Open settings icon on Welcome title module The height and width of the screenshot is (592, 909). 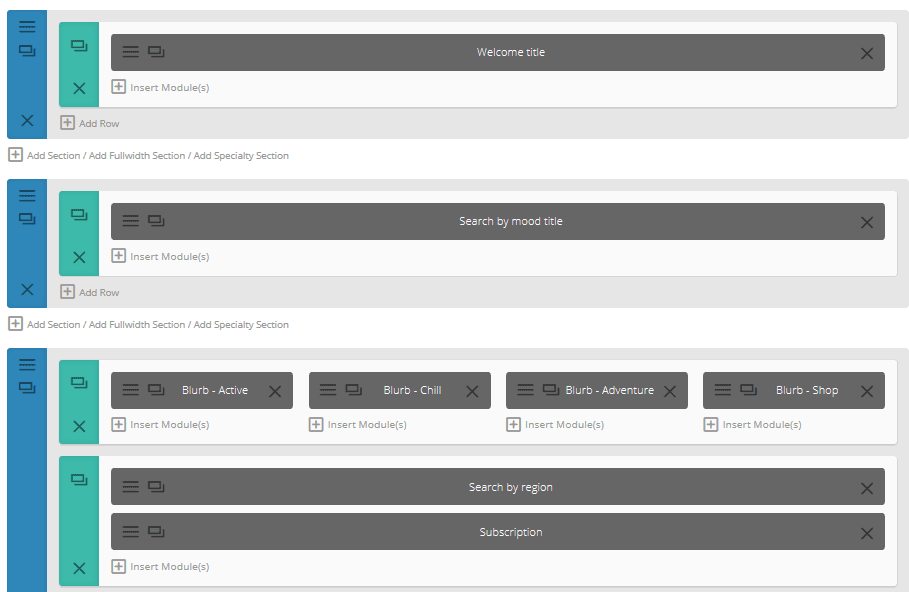coord(130,53)
